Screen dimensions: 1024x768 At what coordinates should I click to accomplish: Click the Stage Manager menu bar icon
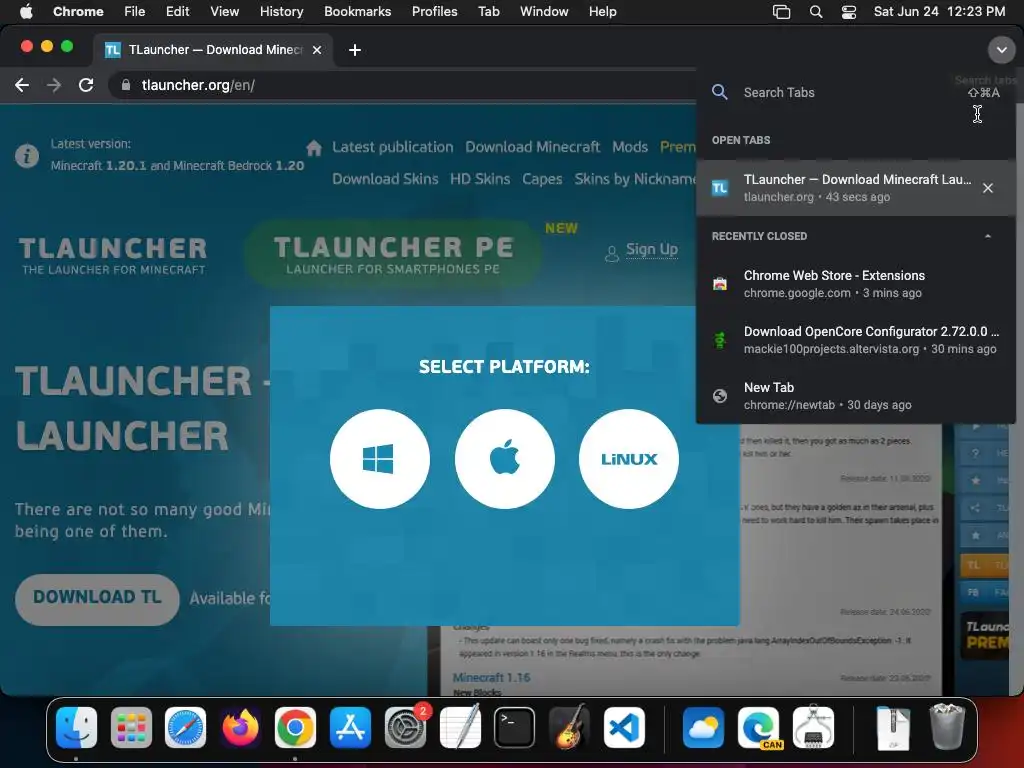pyautogui.click(x=781, y=11)
